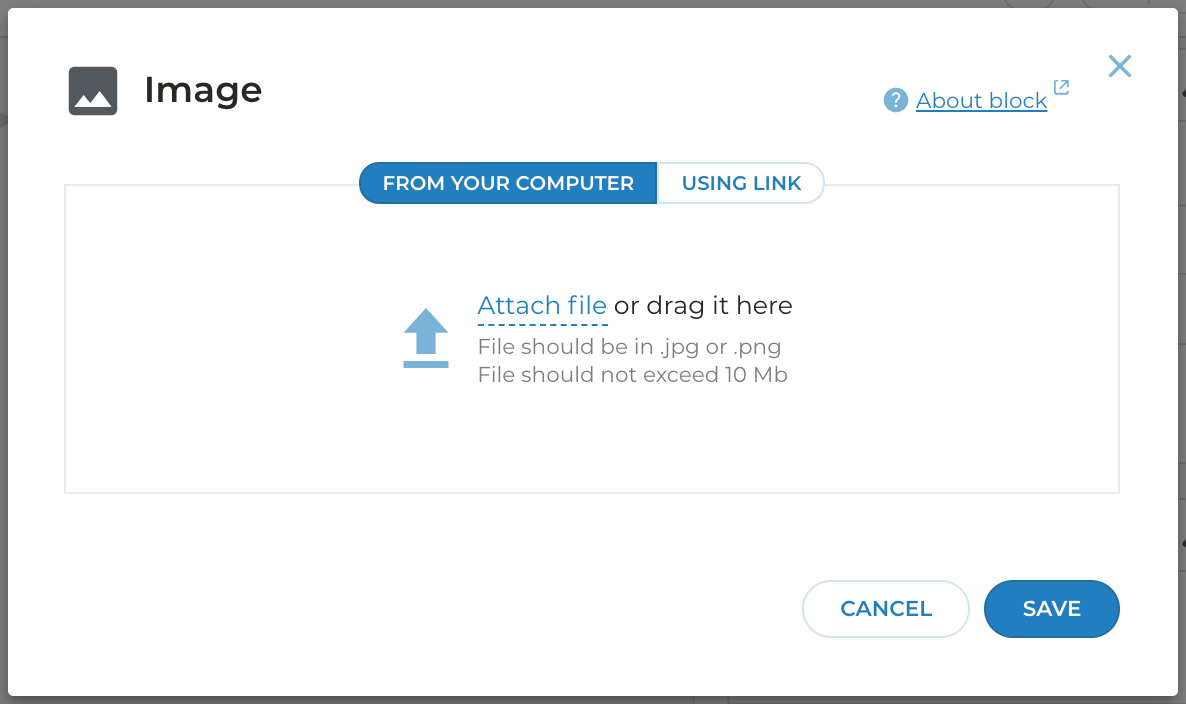The height and width of the screenshot is (704, 1186).
Task: Click the "Image" dialog title text
Action: click(x=203, y=90)
